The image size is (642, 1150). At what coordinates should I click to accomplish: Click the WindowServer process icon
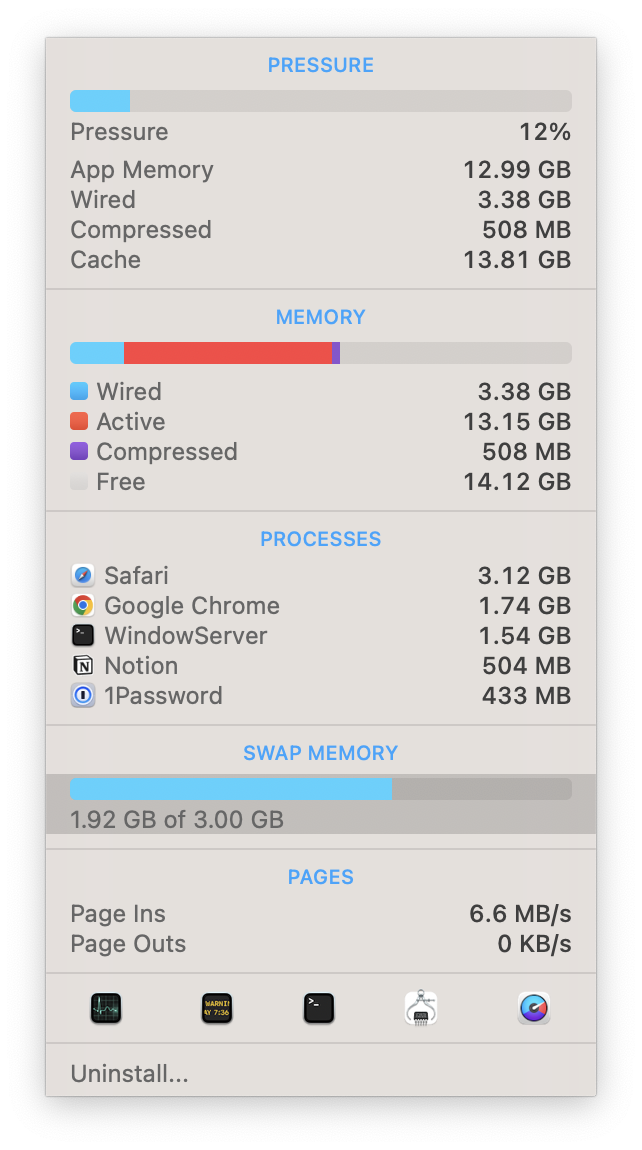[x=83, y=636]
